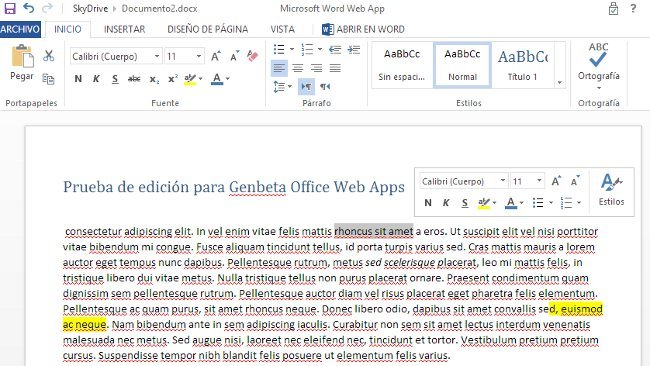Switch to the INICIO tab

(x=68, y=29)
